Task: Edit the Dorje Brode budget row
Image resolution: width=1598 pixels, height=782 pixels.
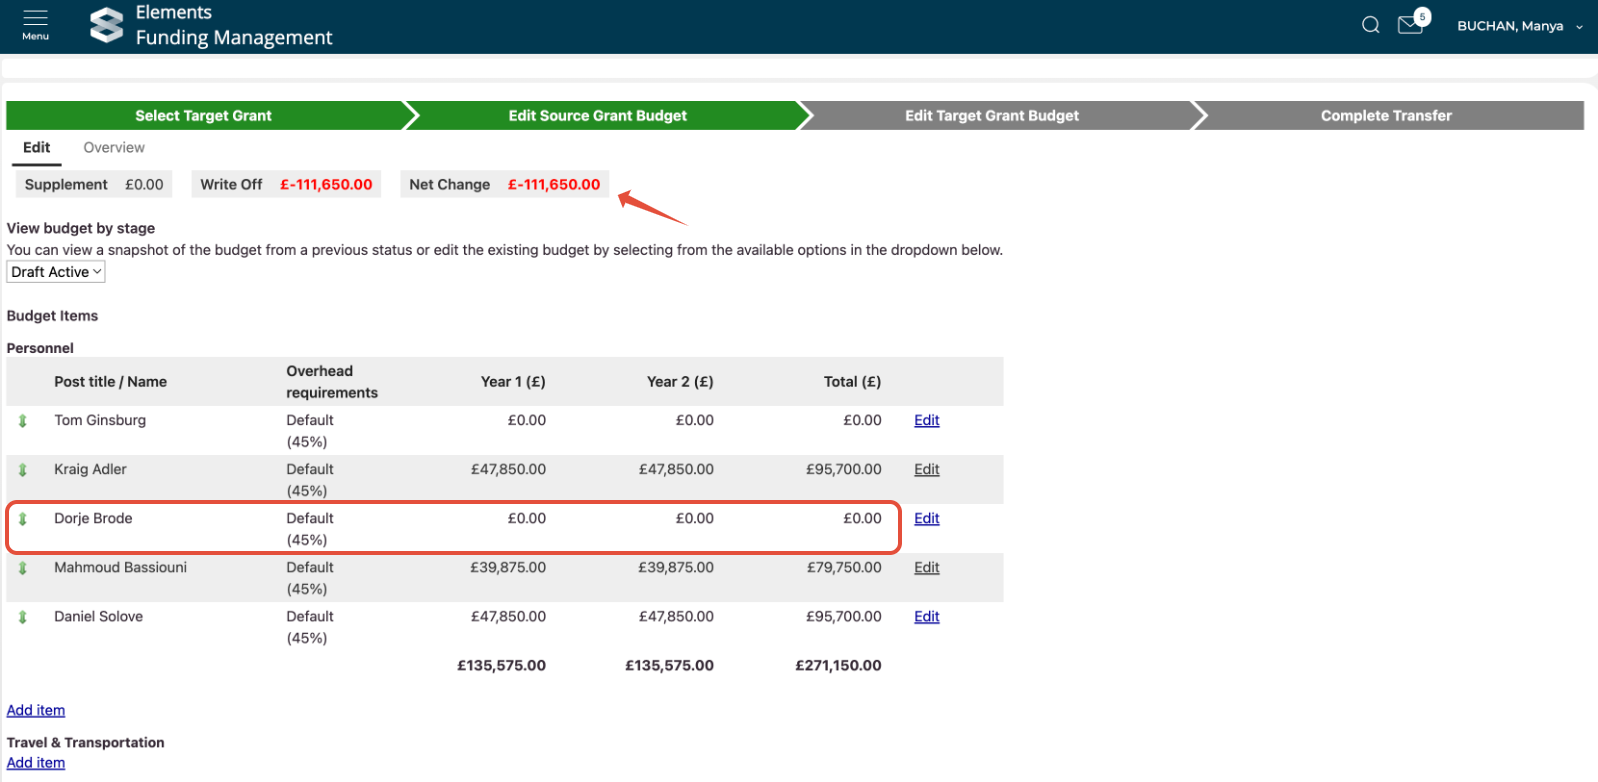Action: point(926,518)
